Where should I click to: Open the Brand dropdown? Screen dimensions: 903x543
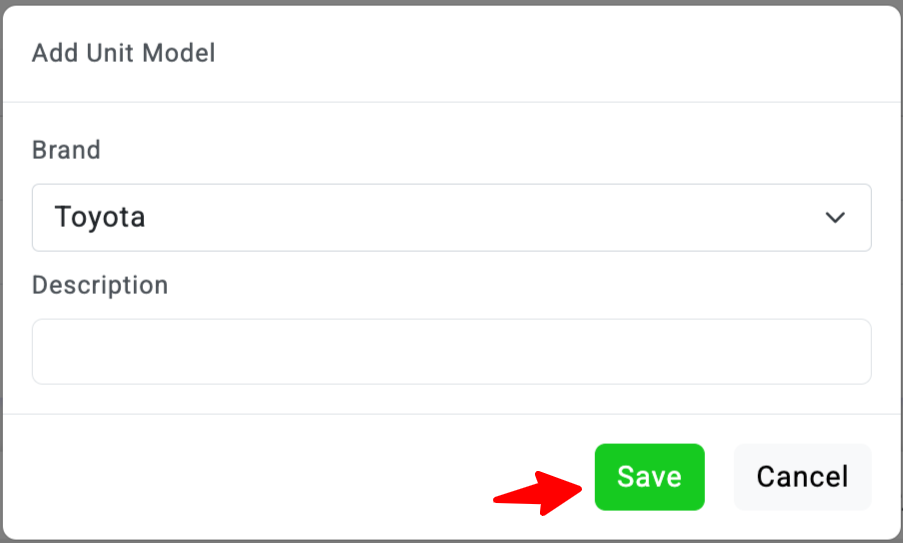(451, 217)
